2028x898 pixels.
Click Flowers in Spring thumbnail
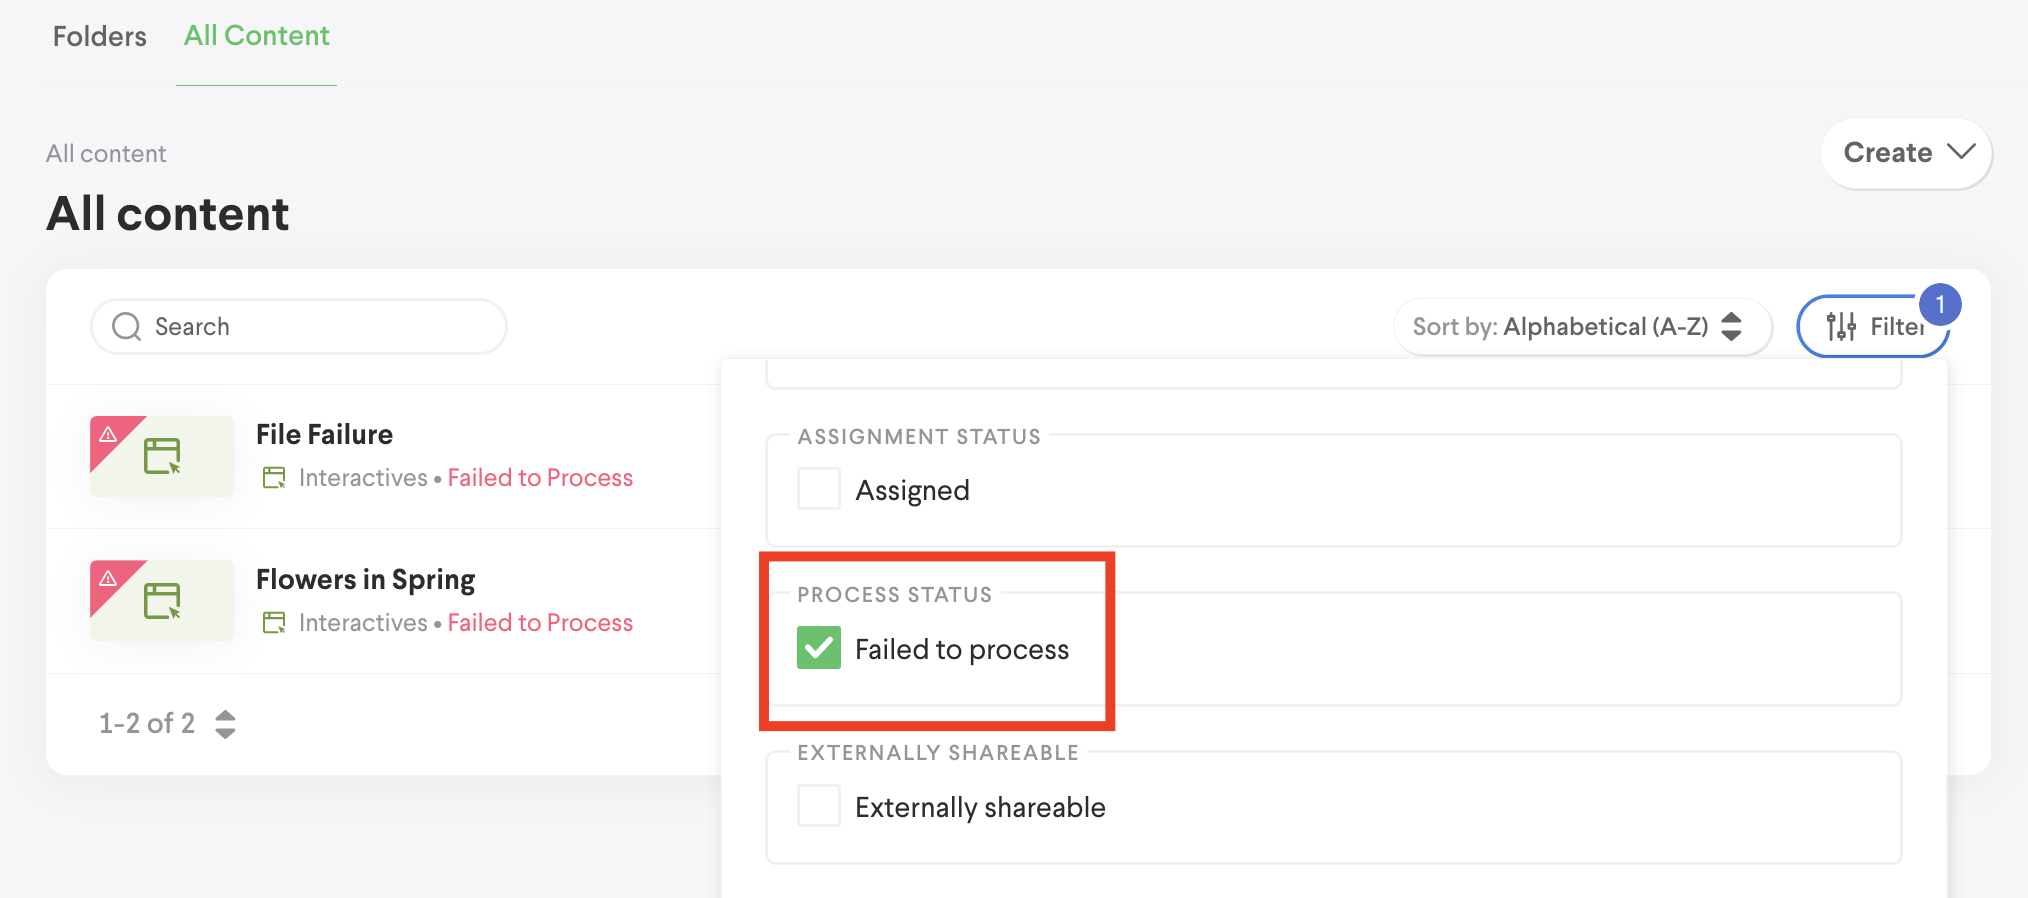pyautogui.click(x=162, y=601)
